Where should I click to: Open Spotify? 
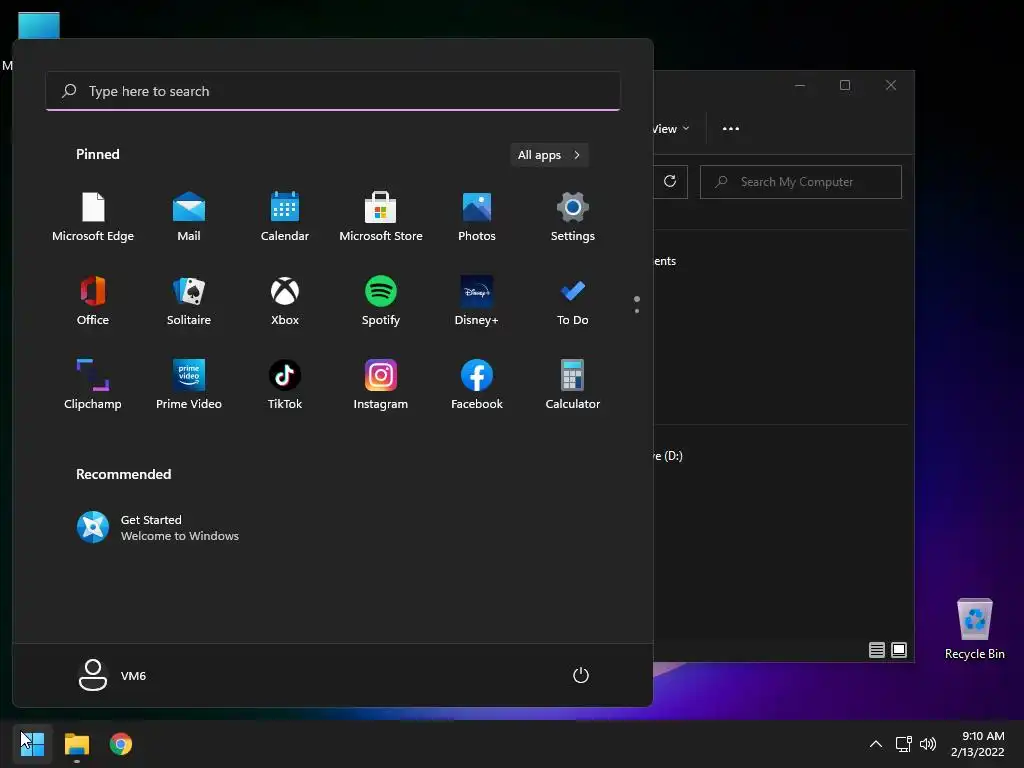coord(381,301)
